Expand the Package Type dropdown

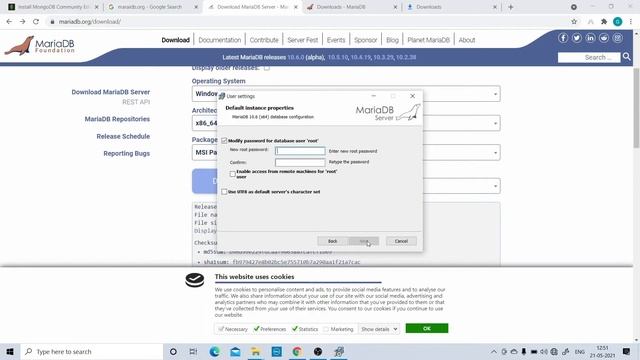(x=495, y=153)
